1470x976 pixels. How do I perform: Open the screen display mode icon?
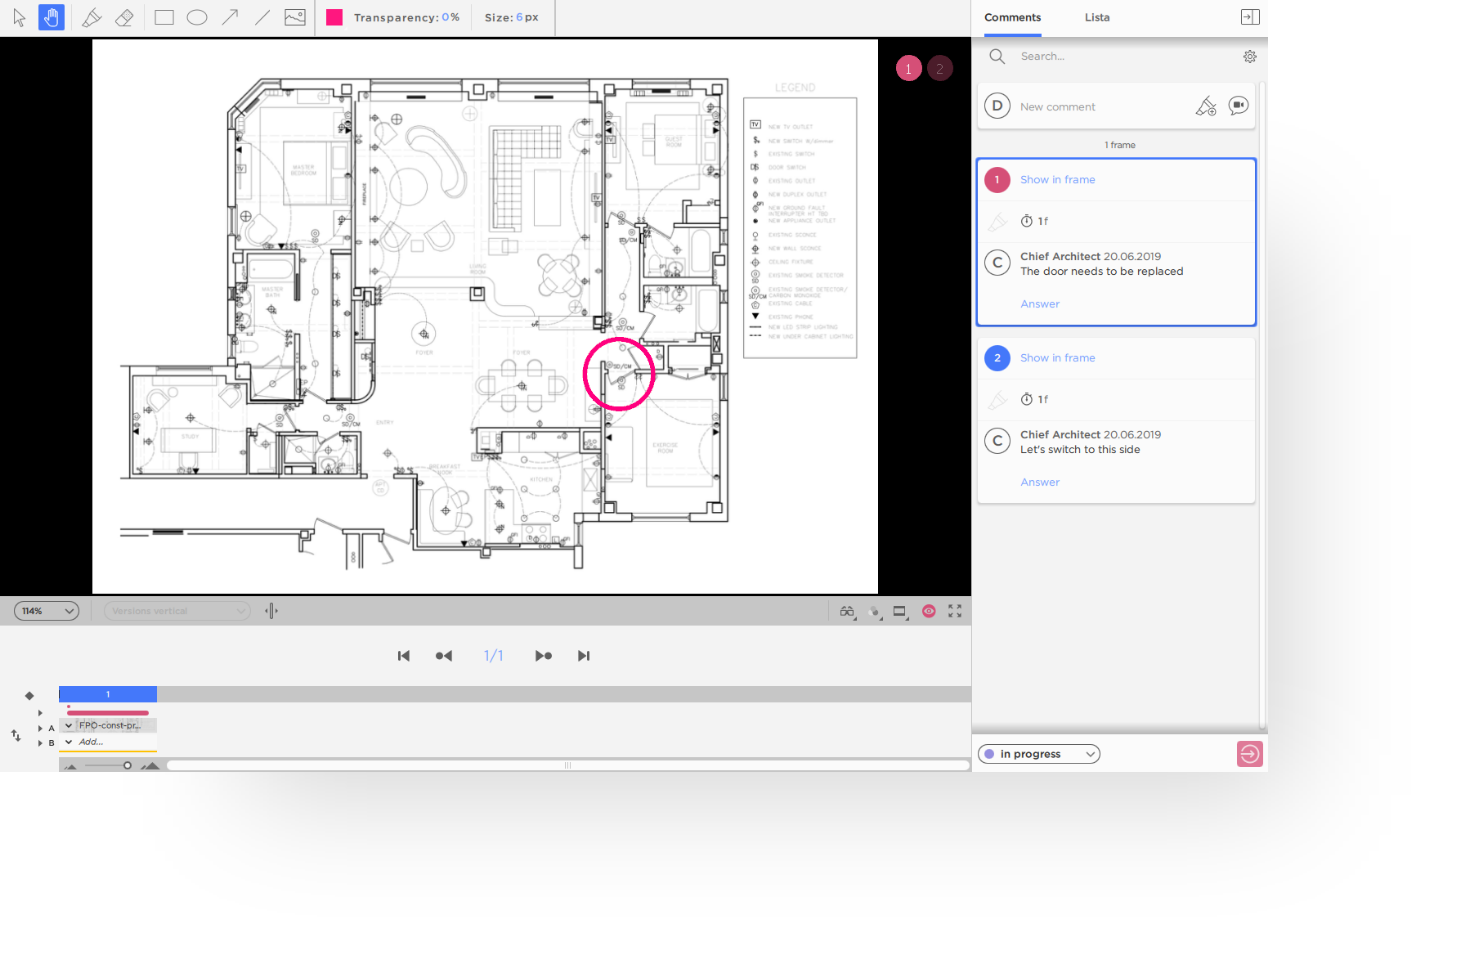tap(900, 611)
